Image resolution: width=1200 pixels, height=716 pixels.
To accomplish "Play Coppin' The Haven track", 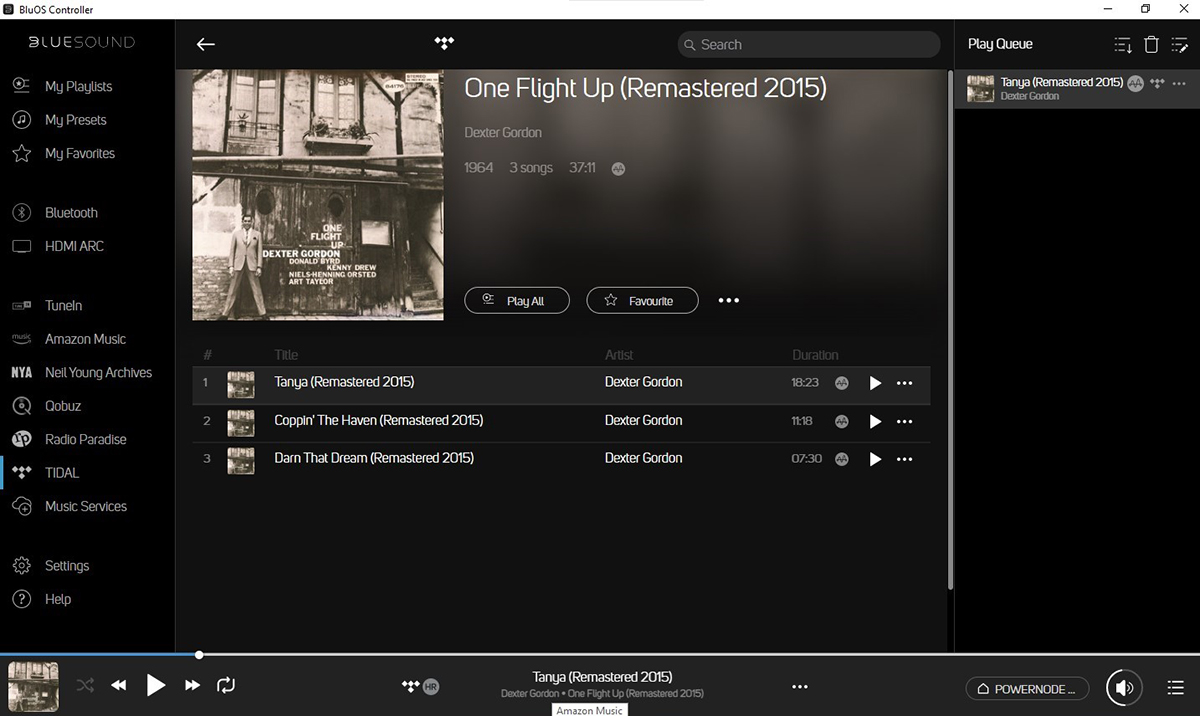I will point(875,421).
